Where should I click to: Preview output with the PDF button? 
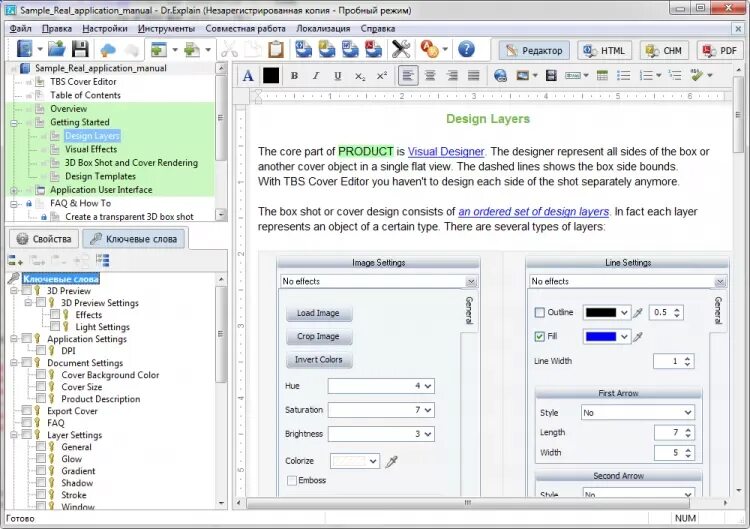720,50
